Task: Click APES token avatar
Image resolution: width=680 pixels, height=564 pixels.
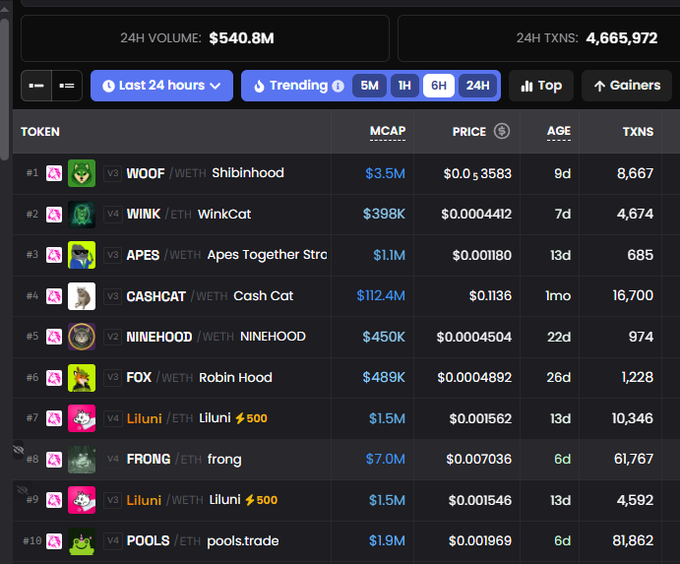Action: (82, 255)
